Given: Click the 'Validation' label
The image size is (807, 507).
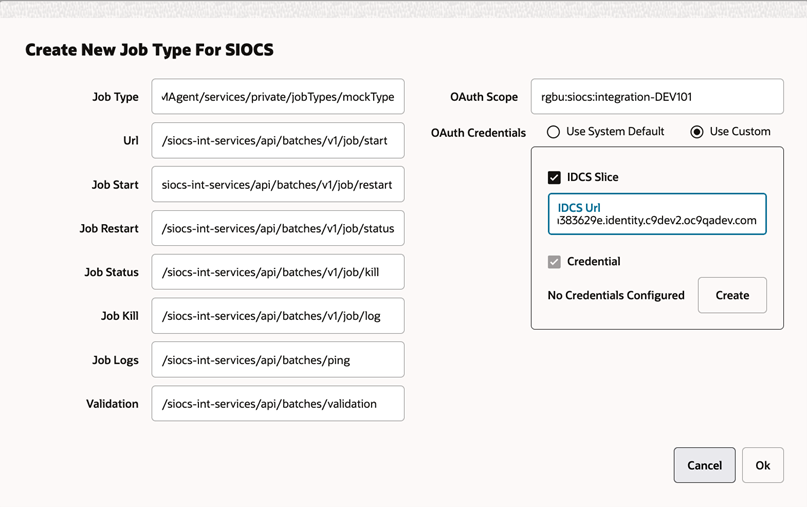Looking at the screenshot, I should [112, 404].
